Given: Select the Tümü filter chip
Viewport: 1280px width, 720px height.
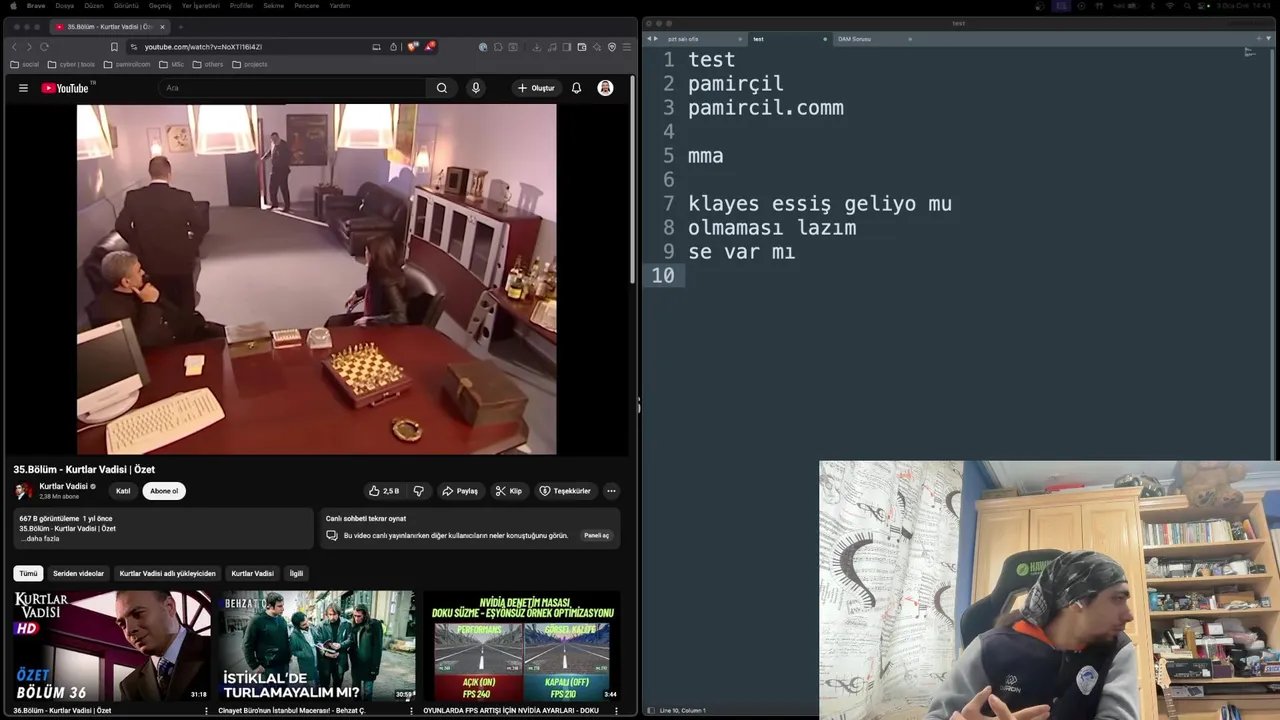Looking at the screenshot, I should (x=28, y=573).
